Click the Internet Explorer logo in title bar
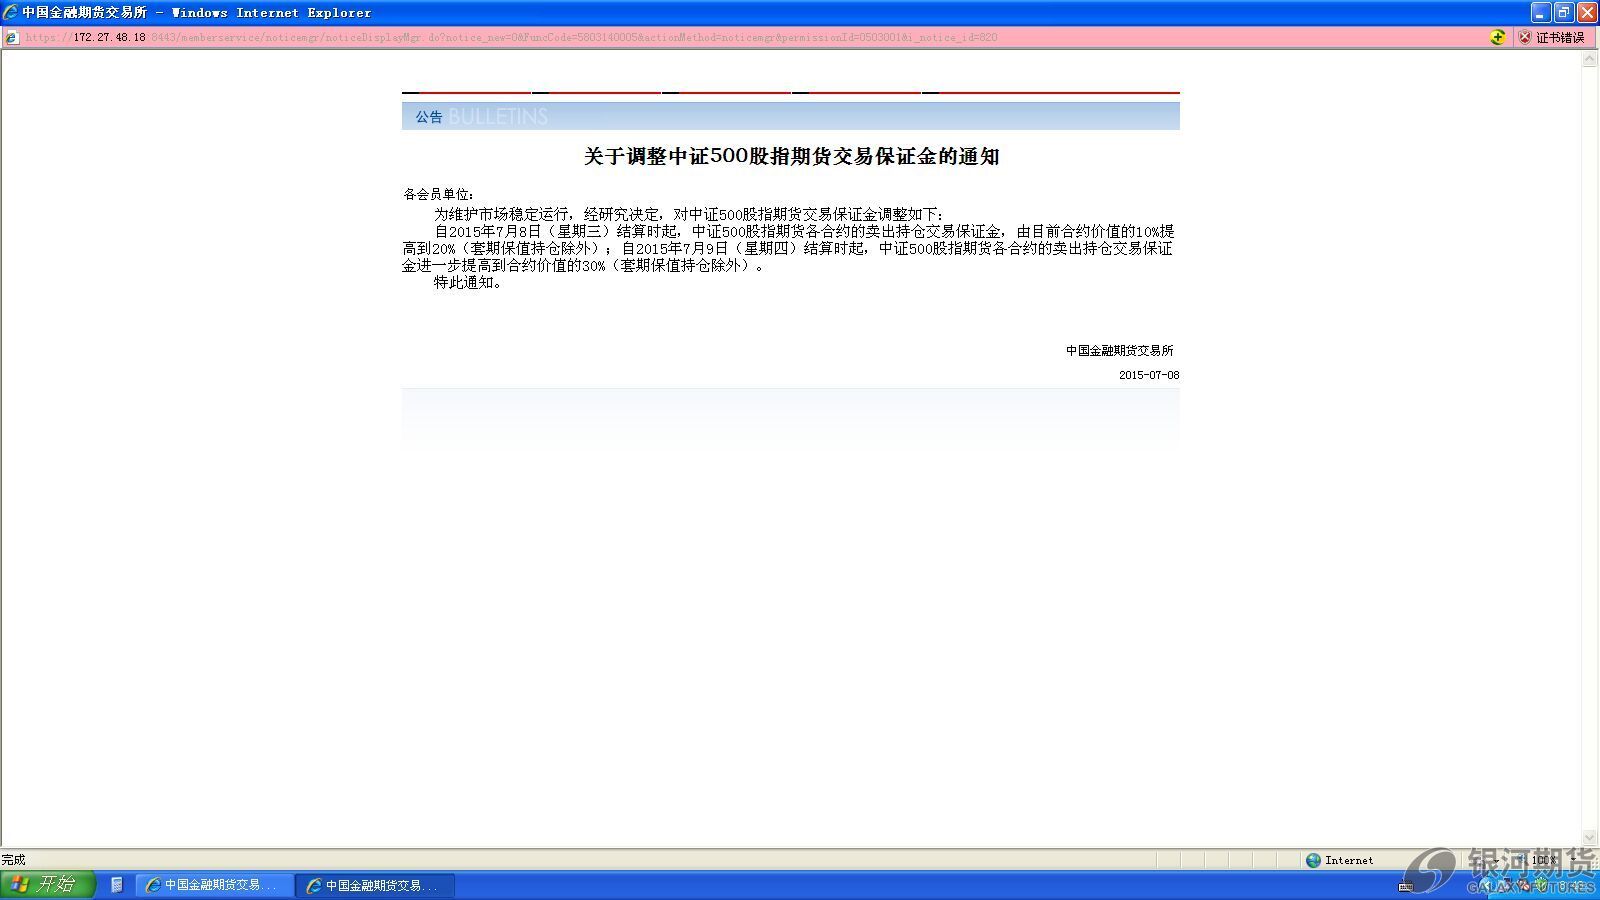Viewport: 1600px width, 900px height. [x=10, y=12]
